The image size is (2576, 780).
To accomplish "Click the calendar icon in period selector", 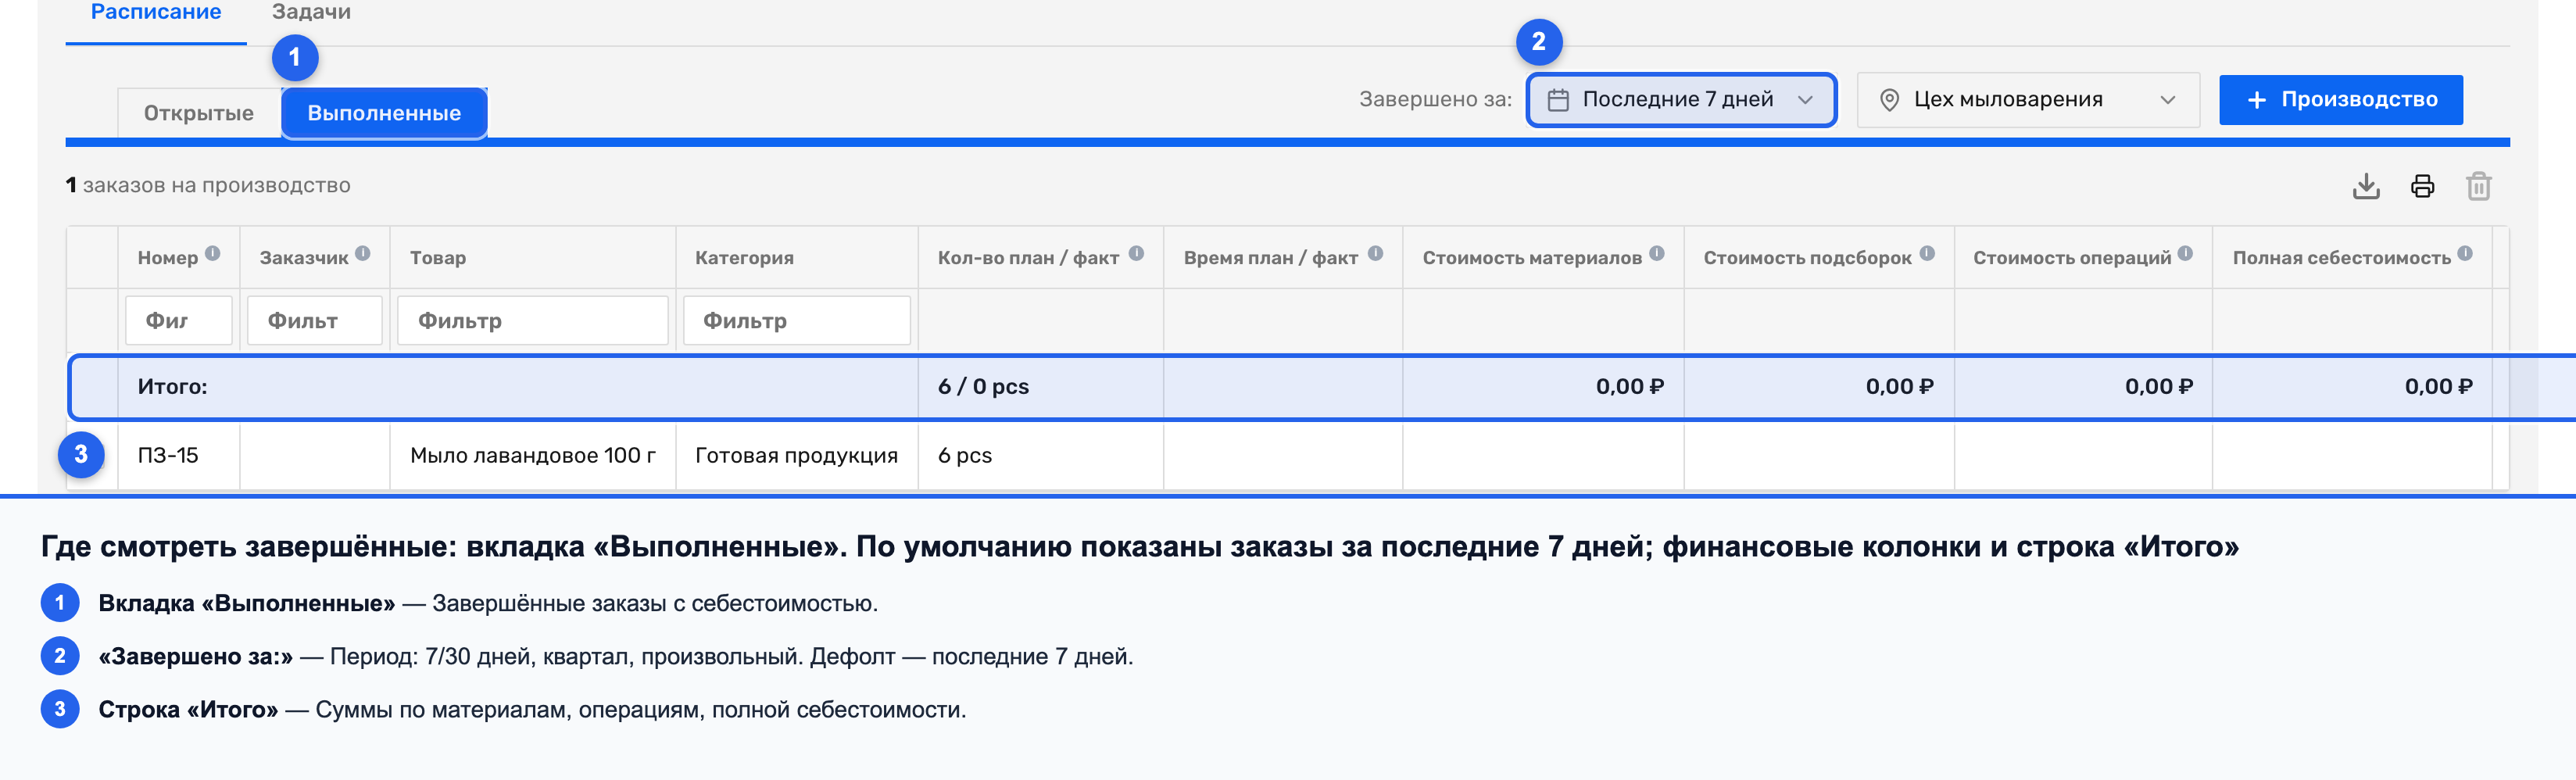I will click(x=1558, y=100).
